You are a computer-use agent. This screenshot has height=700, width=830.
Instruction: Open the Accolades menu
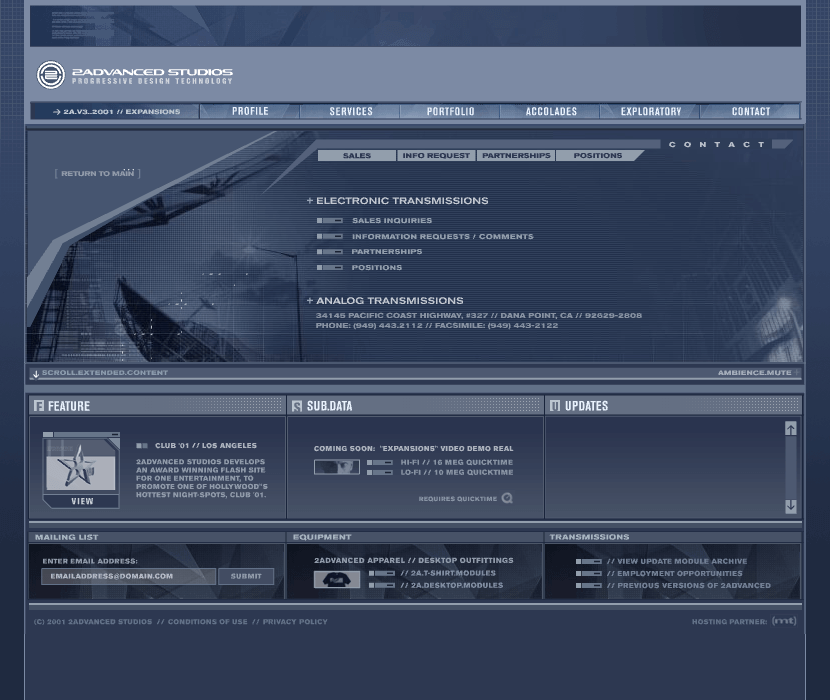click(551, 111)
